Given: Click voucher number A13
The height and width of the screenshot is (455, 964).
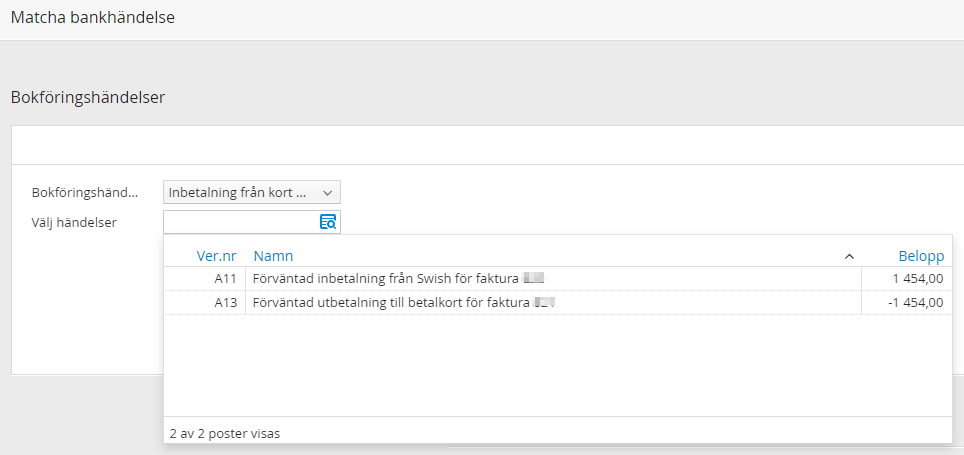Looking at the screenshot, I should [x=225, y=303].
